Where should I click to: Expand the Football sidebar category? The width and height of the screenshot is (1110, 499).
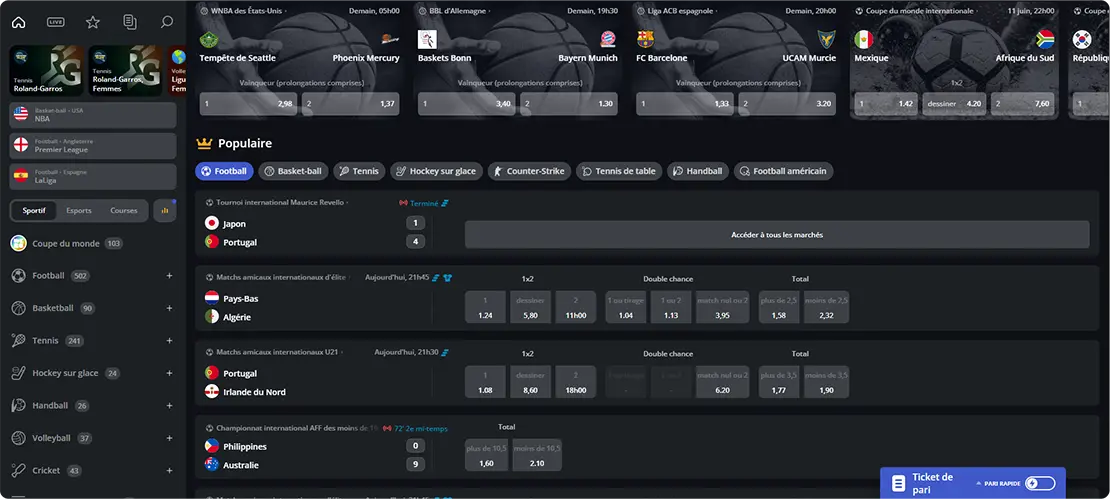[x=169, y=276]
